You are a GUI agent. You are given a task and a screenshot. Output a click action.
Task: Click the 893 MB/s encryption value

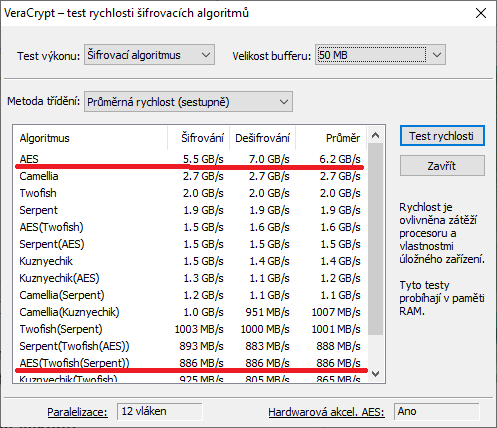(201, 346)
